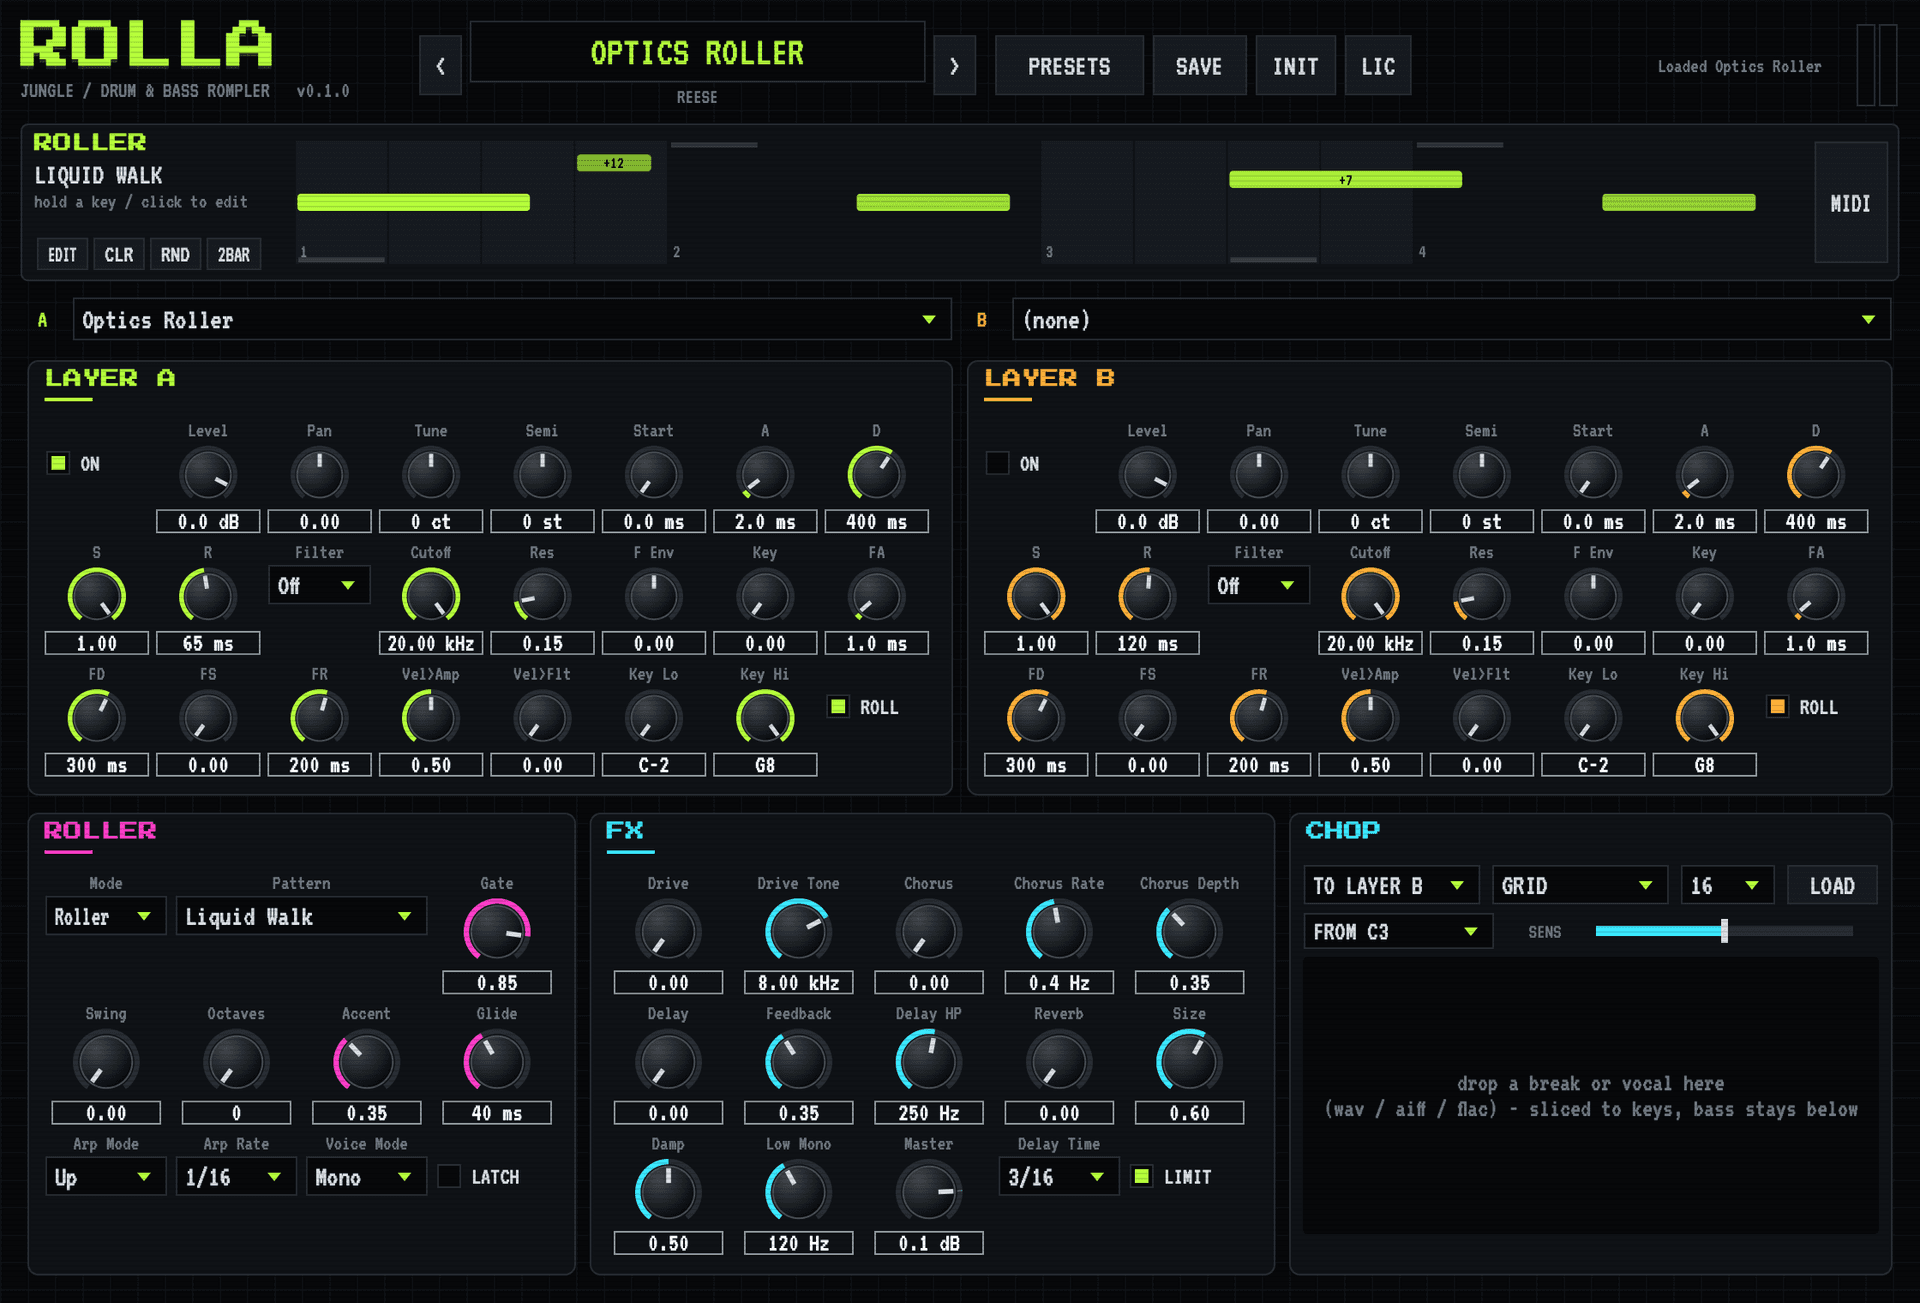Toggle Layer B ON checkbox
Screen dimensions: 1920x1303
(x=997, y=463)
